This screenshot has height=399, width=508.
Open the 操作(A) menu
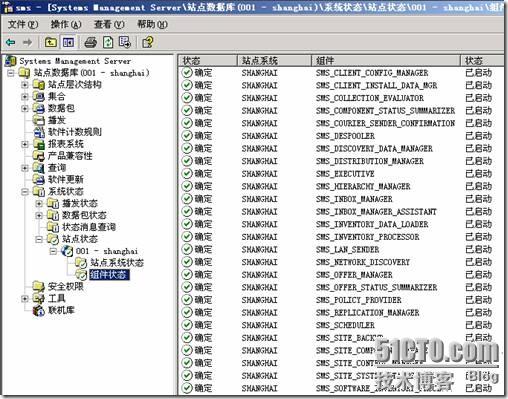[66, 24]
